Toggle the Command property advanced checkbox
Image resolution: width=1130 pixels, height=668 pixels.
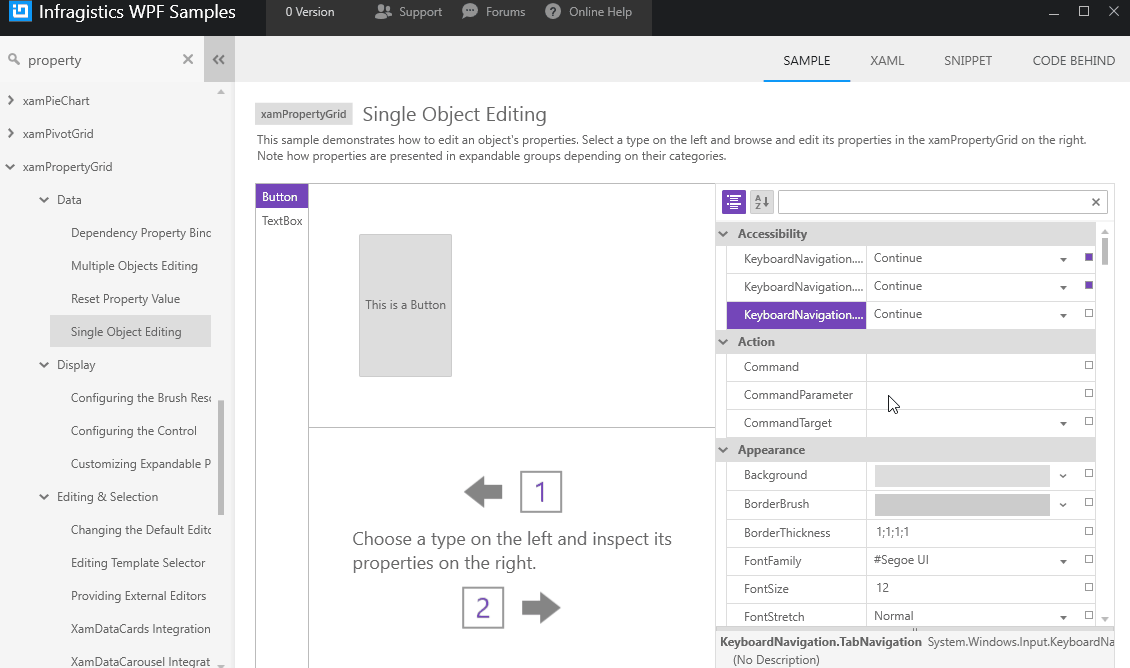point(1087,365)
